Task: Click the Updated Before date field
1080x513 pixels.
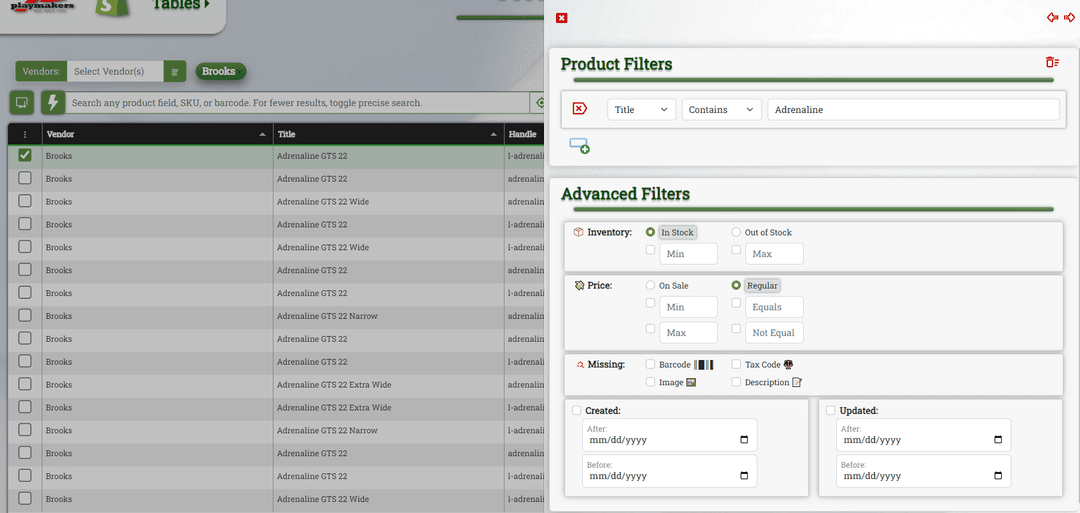Action: click(x=924, y=471)
